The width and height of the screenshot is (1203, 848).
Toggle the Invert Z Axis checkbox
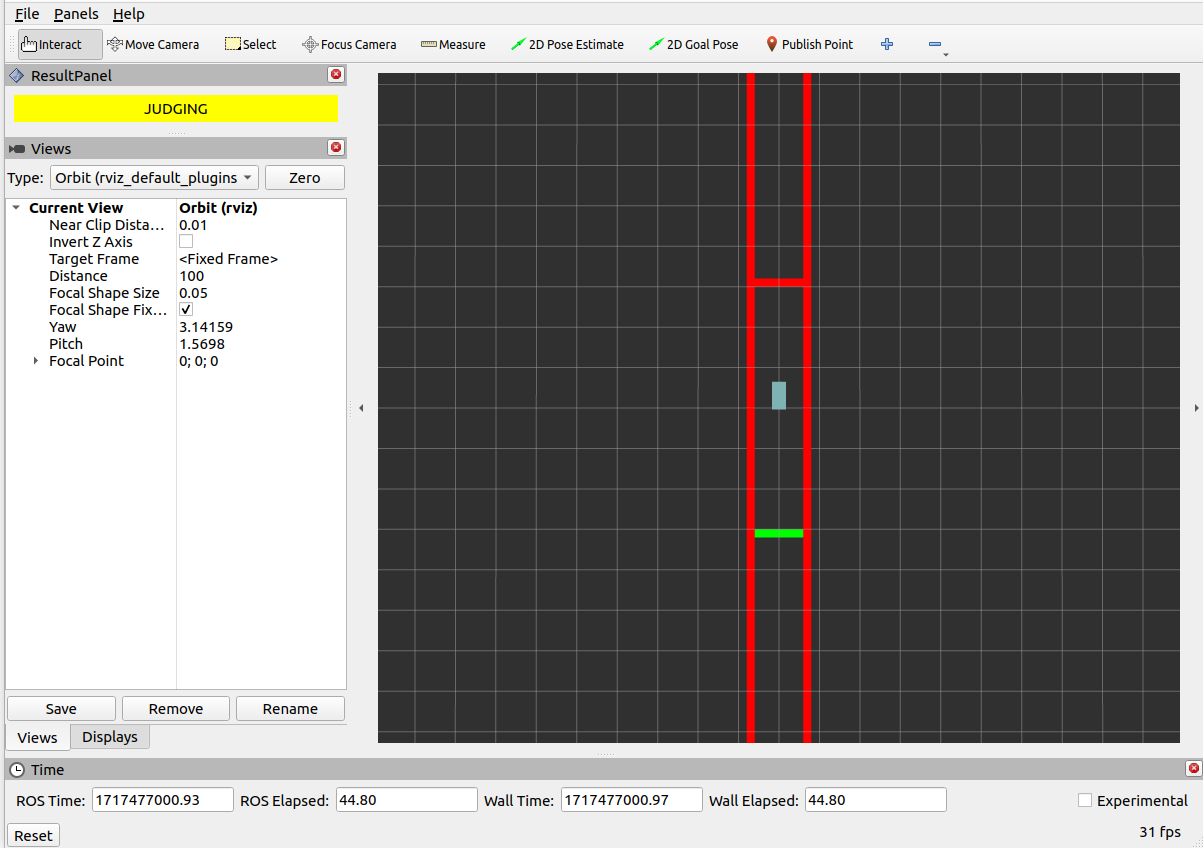coord(186,242)
